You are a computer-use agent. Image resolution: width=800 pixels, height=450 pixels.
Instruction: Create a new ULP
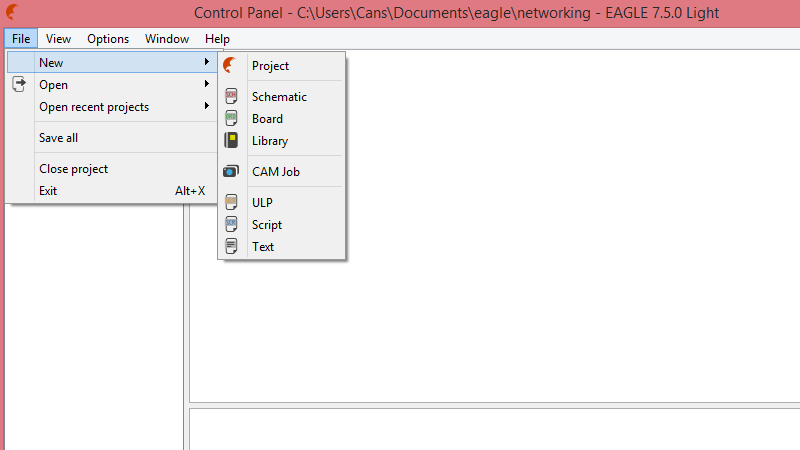[x=282, y=203]
